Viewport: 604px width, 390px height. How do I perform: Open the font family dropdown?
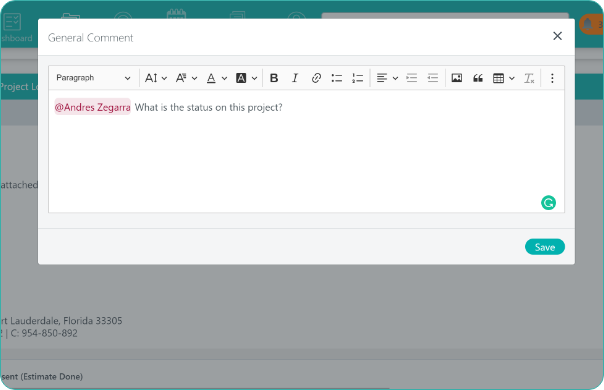pyautogui.click(x=186, y=78)
